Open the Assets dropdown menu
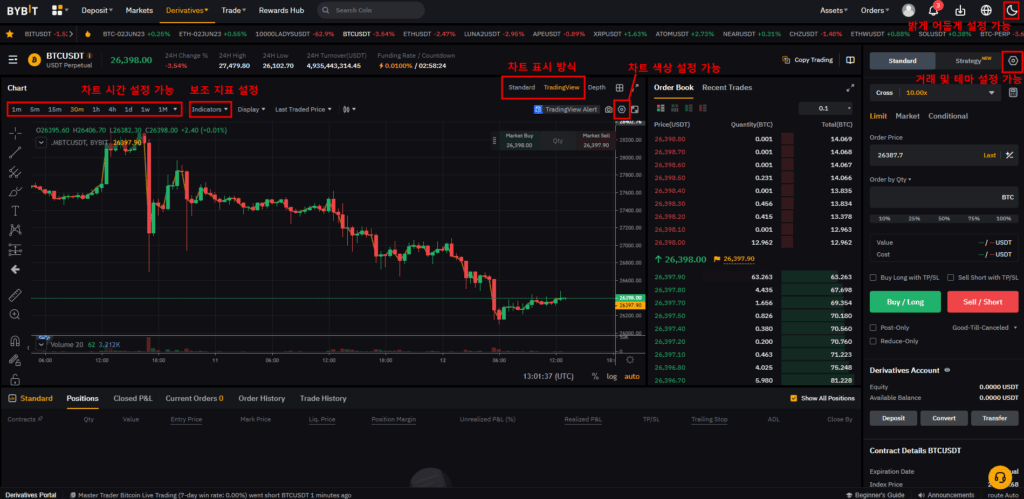Screen dimensions: 1024x499 coord(834,10)
